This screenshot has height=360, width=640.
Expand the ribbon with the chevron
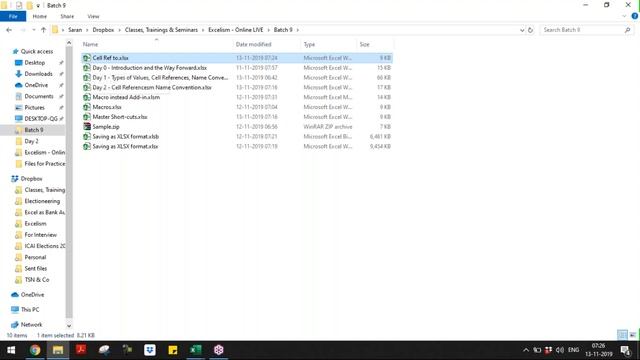tap(624, 16)
